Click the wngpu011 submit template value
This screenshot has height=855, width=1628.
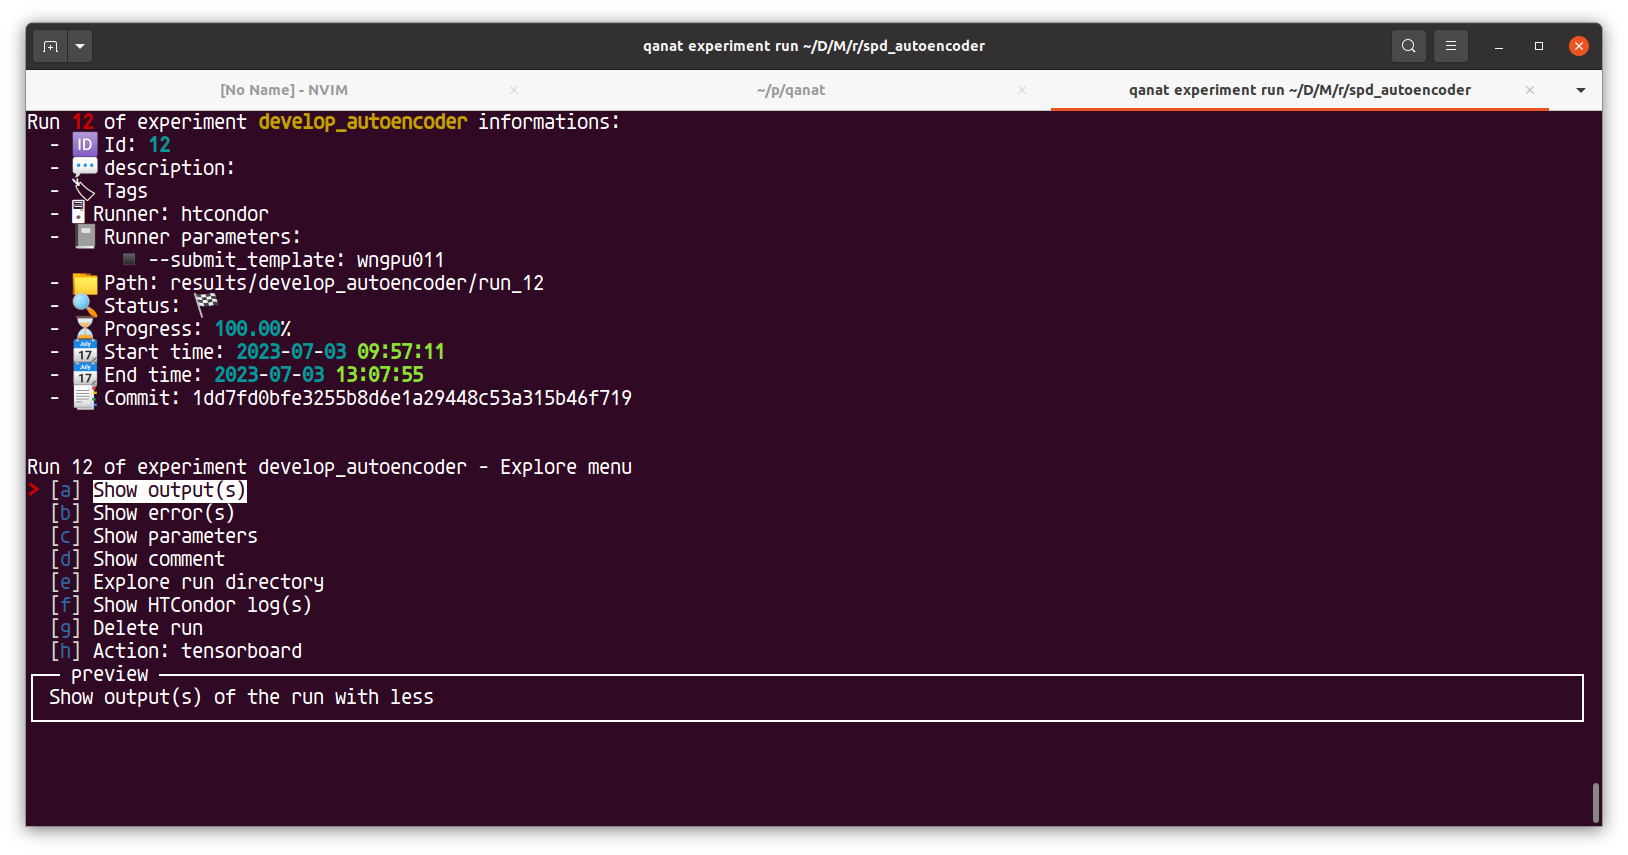coord(400,260)
